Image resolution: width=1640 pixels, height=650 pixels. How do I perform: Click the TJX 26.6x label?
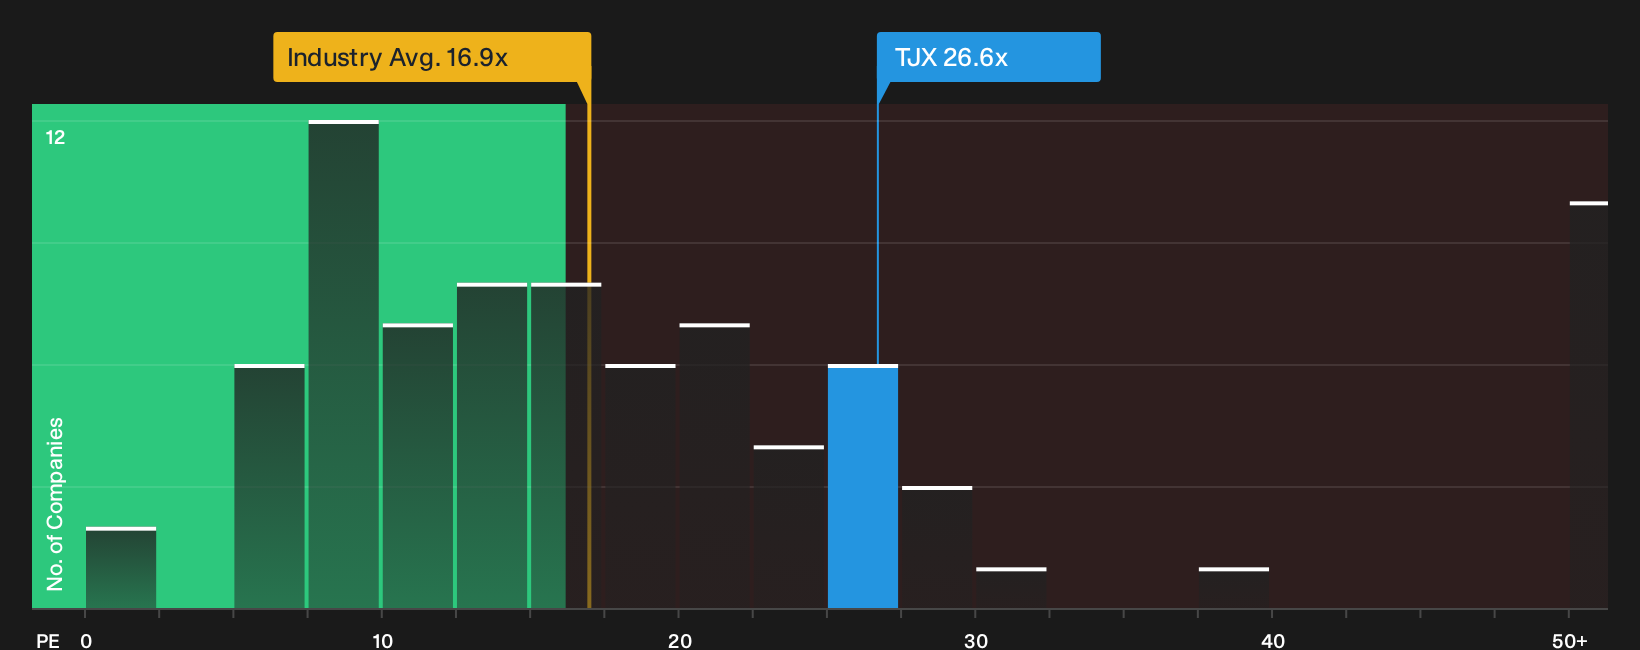click(x=988, y=57)
